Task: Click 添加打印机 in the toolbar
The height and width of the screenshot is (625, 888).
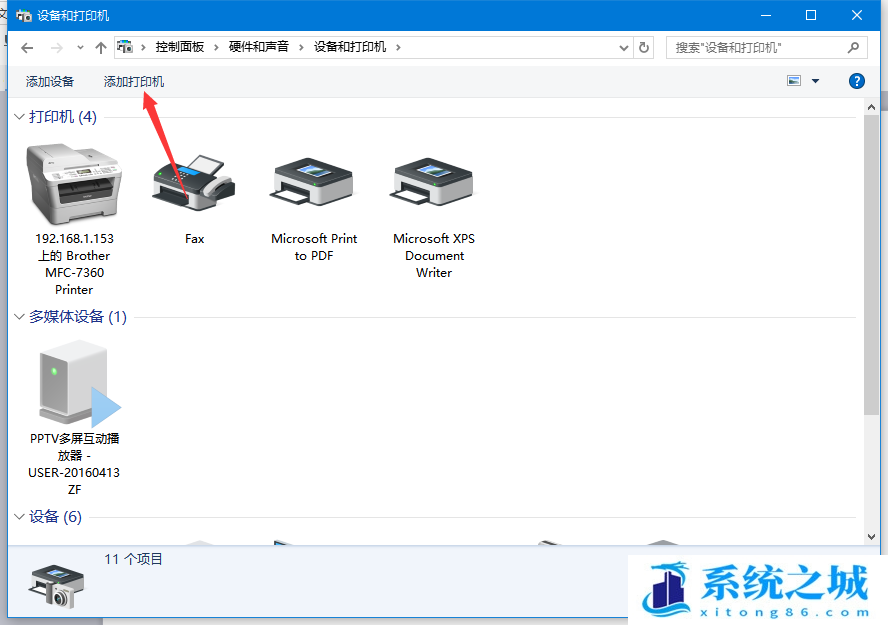Action: tap(134, 82)
